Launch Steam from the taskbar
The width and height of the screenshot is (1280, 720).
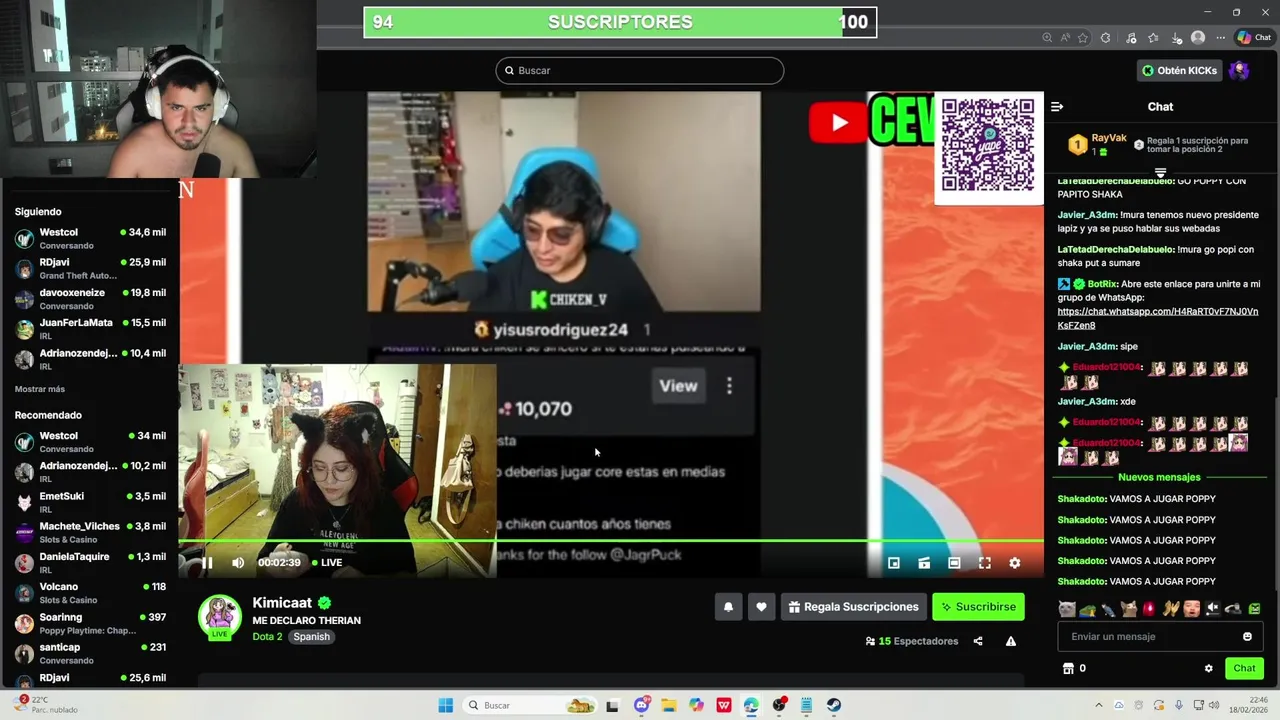click(834, 705)
